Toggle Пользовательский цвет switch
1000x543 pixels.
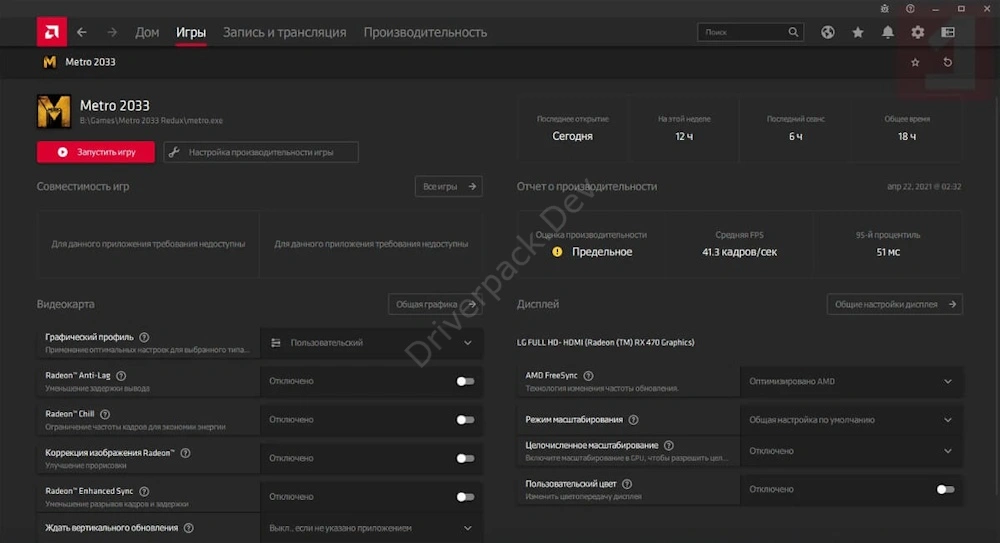(x=945, y=489)
